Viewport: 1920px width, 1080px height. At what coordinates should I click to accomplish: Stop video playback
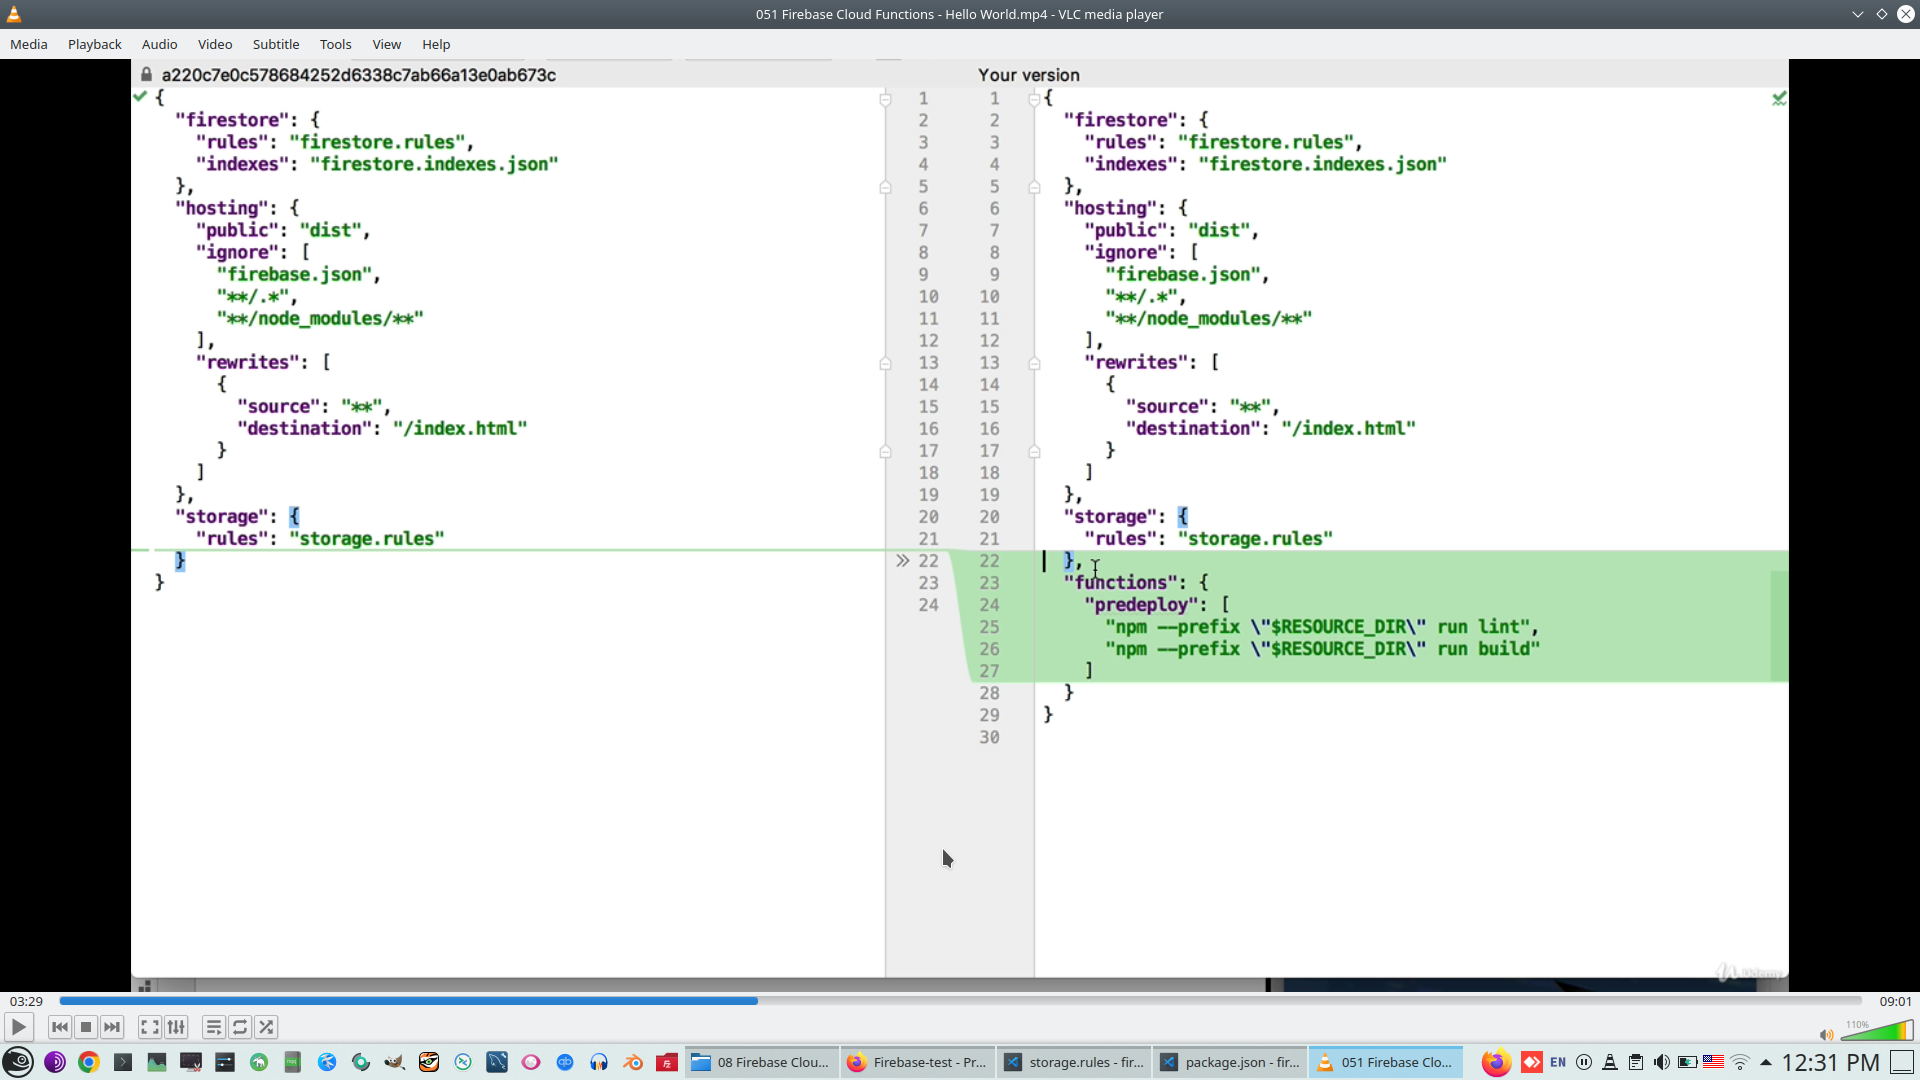click(86, 1027)
